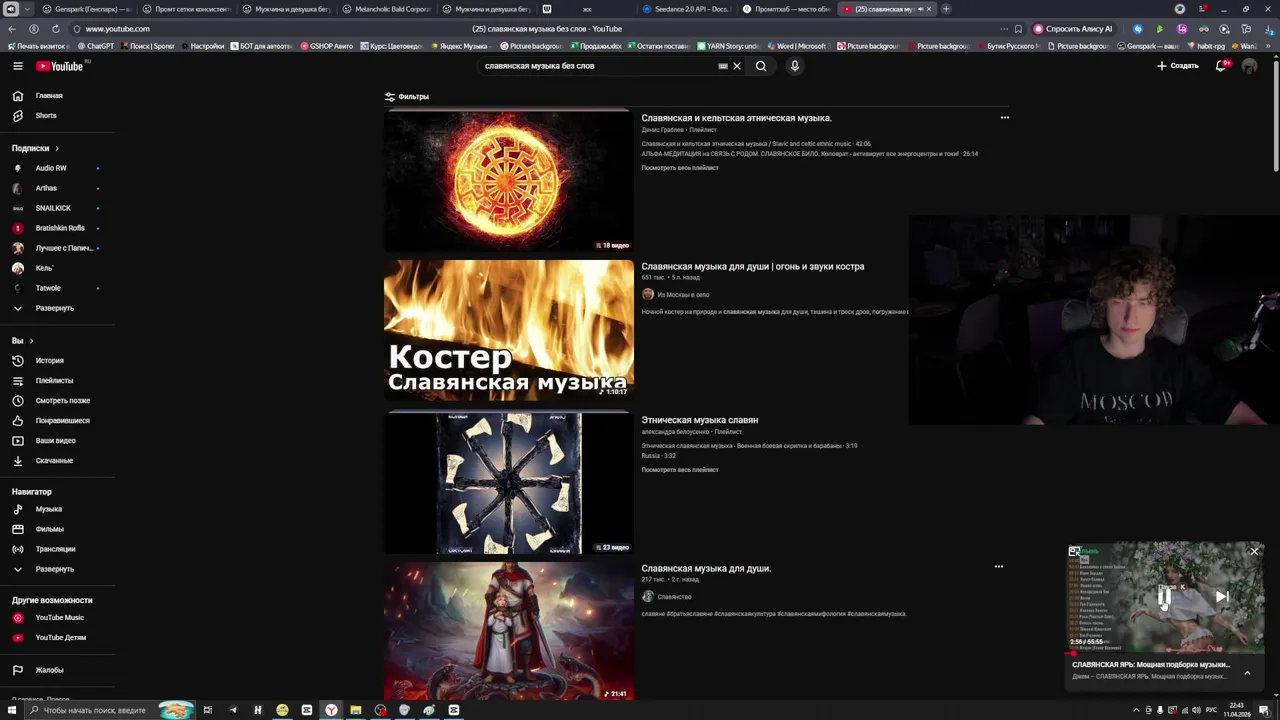Click Спросить Алису AI button
This screenshot has width=1280, height=720.
1073,29
